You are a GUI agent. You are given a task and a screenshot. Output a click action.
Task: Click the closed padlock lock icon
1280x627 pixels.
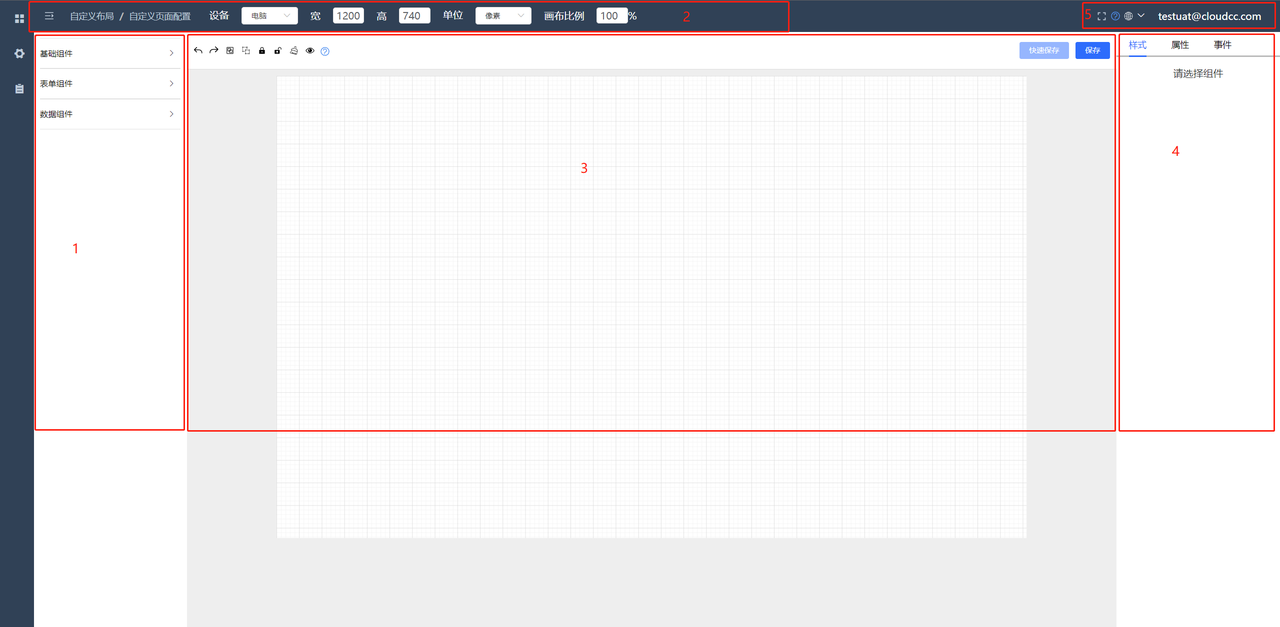tap(262, 50)
